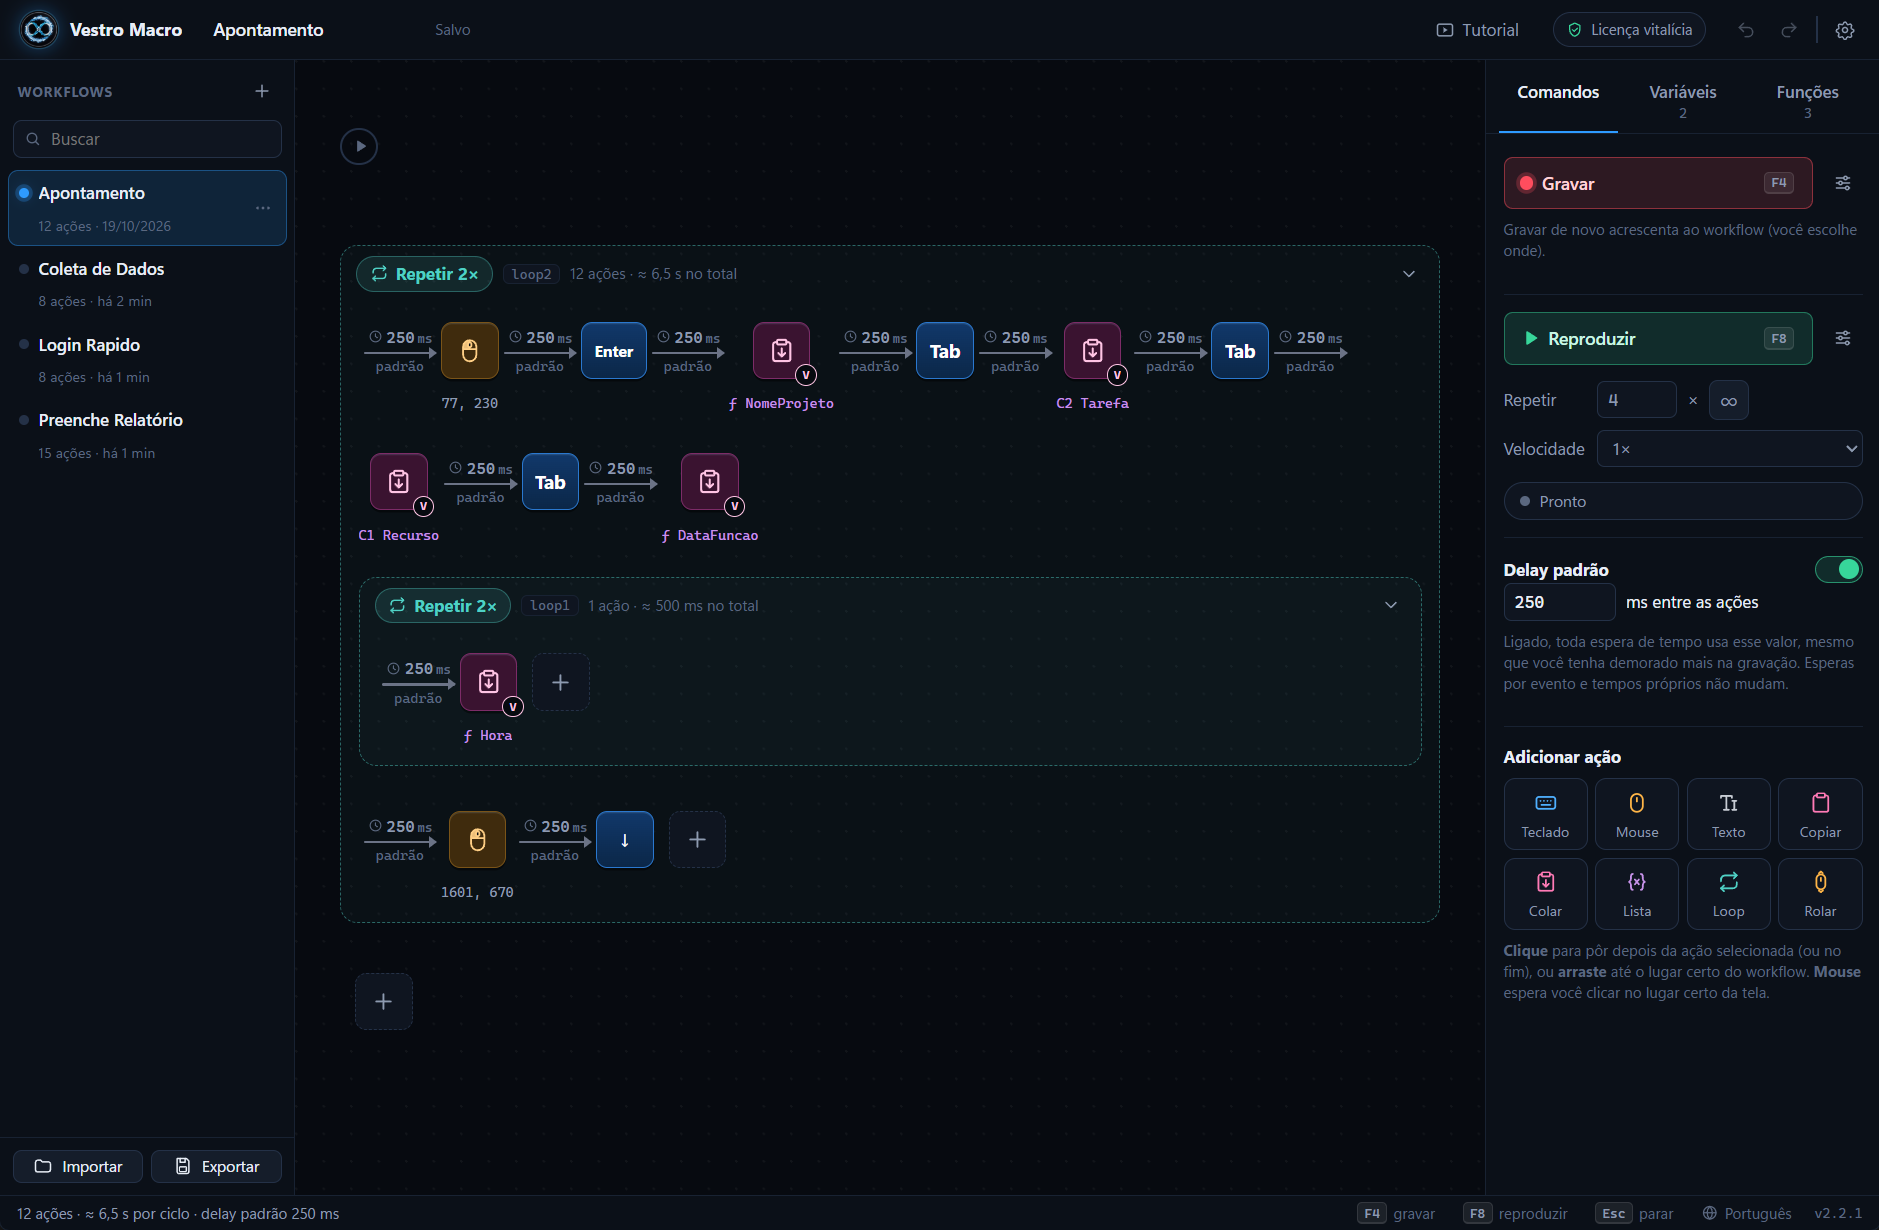This screenshot has width=1879, height=1230.
Task: Focus the Buscar workflow search field
Action: click(147, 139)
